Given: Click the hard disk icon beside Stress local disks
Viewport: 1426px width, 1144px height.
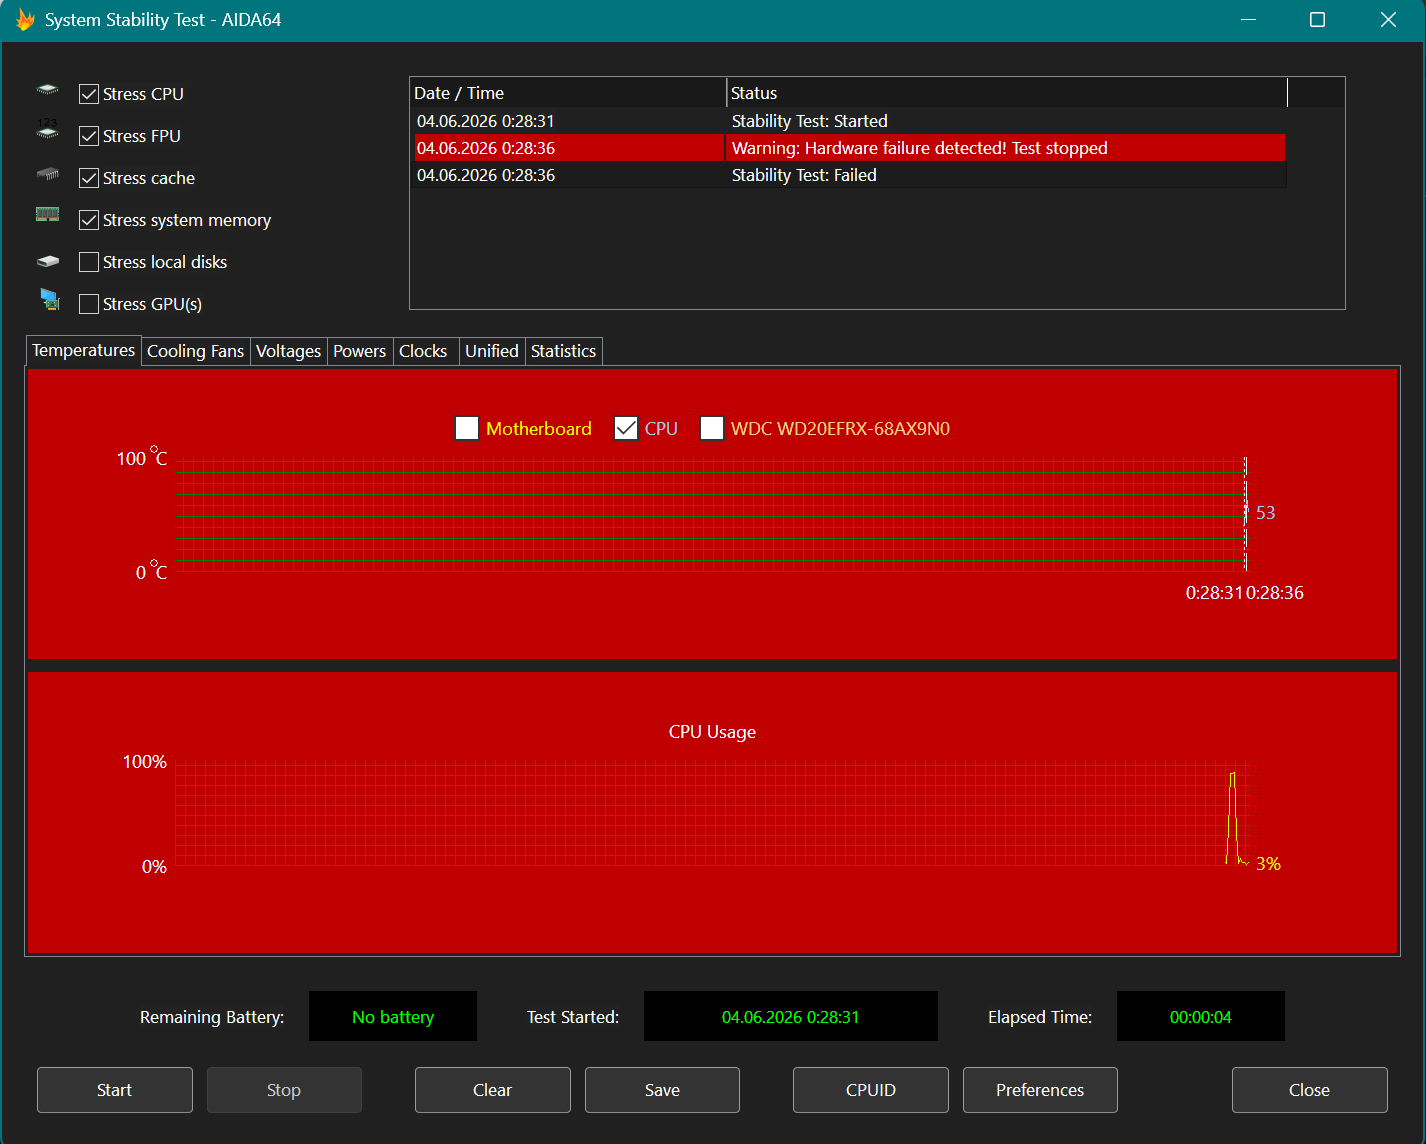Looking at the screenshot, I should click(47, 261).
